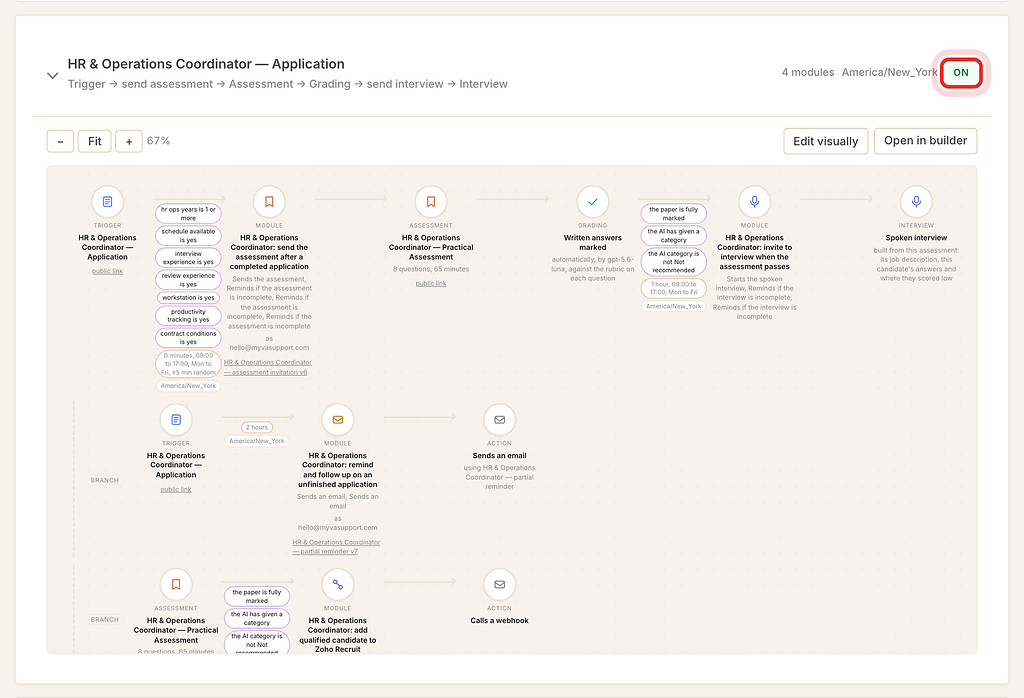Click '0 minutes, 09:00 to 17:00' timing pill
This screenshot has height=698, width=1024.
tap(188, 364)
